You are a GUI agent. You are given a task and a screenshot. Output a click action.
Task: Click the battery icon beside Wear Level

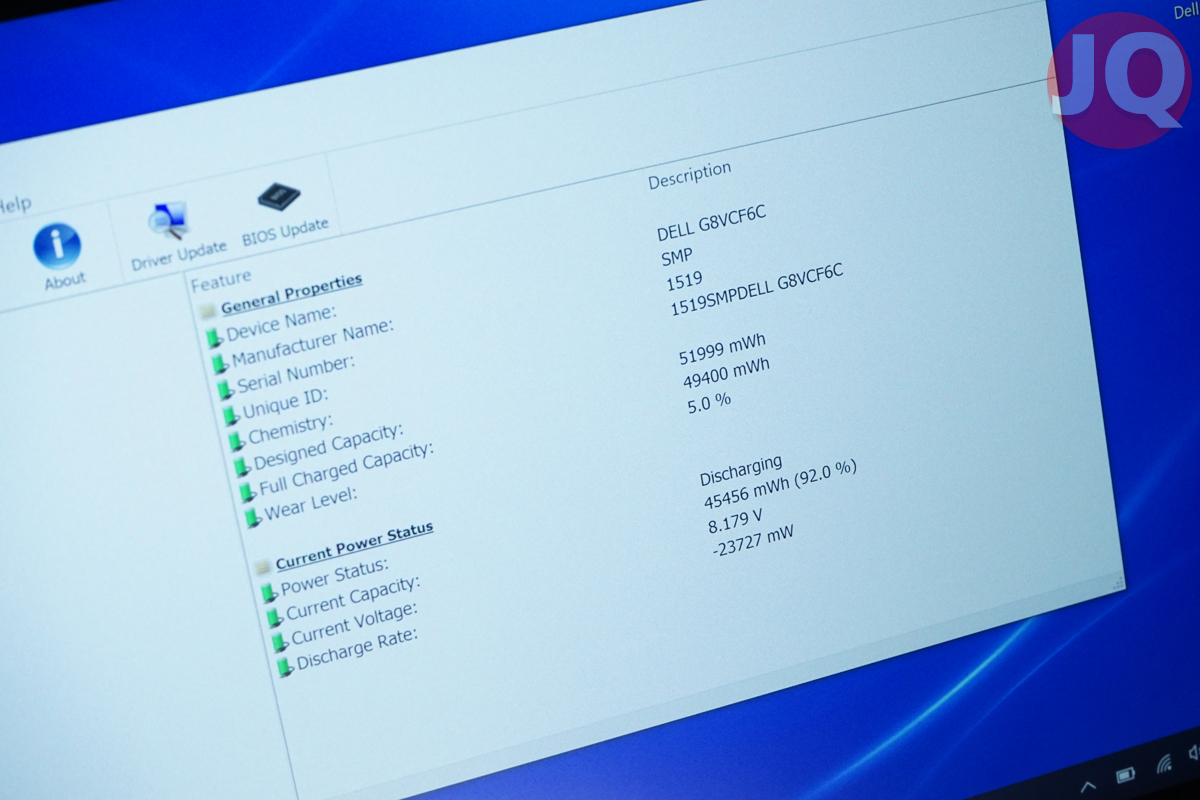[252, 518]
